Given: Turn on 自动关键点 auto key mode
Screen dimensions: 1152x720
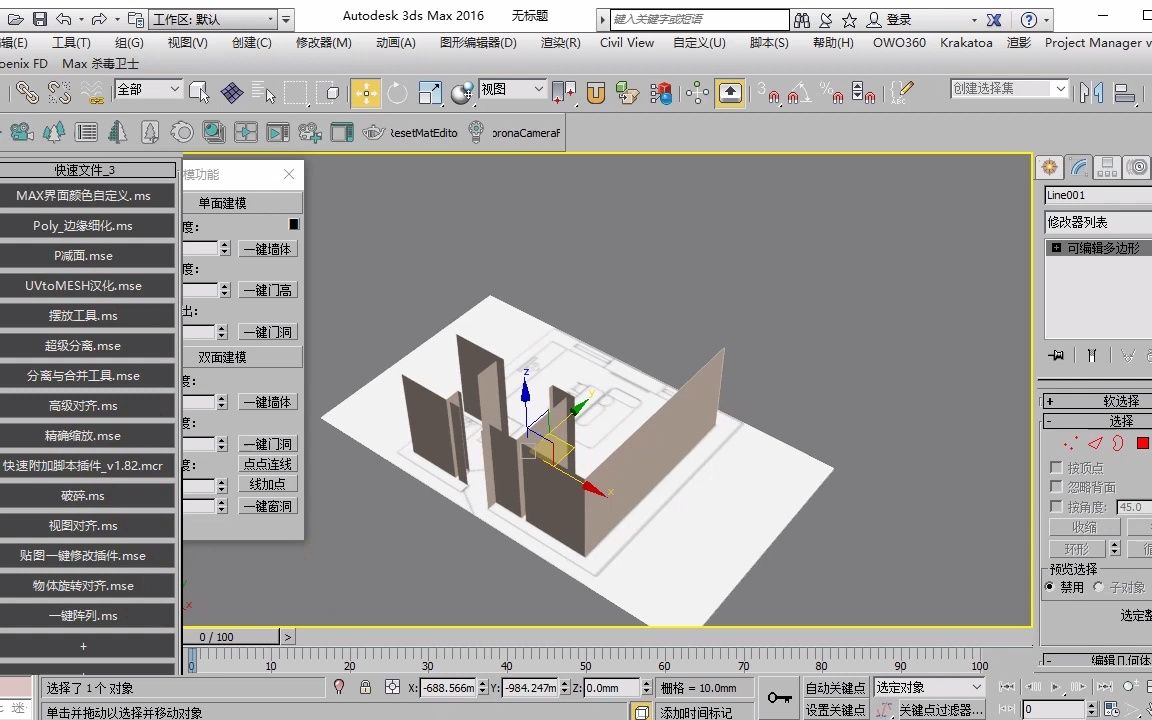Looking at the screenshot, I should [836, 688].
